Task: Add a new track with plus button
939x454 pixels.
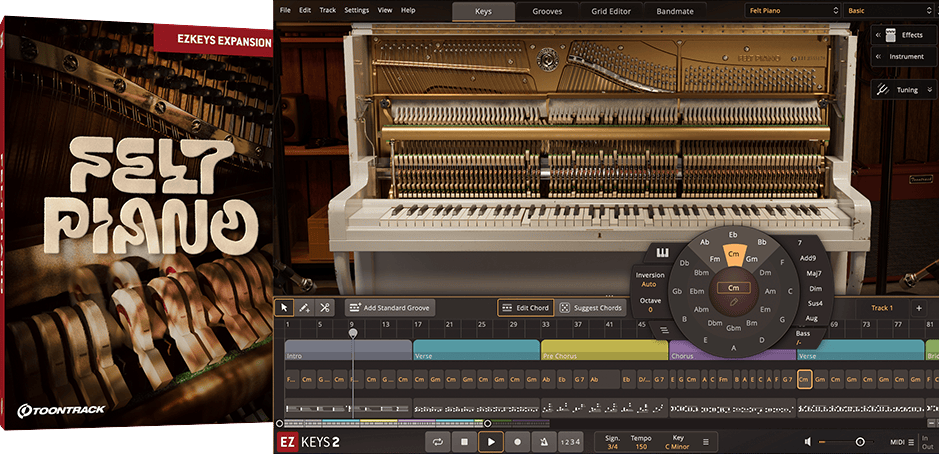Action: (919, 308)
